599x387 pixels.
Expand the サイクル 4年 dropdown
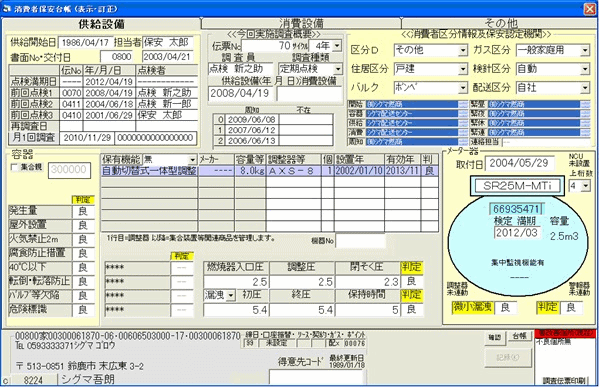pos(337,46)
